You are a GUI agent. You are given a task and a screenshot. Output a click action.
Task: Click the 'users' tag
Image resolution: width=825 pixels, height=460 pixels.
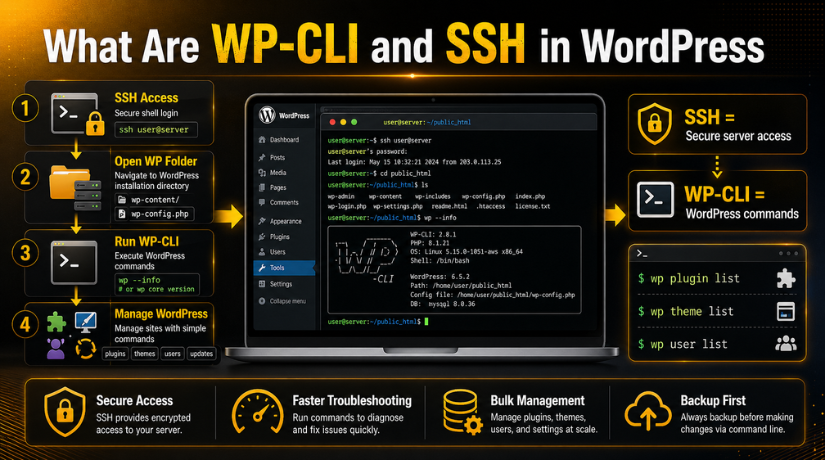click(172, 354)
